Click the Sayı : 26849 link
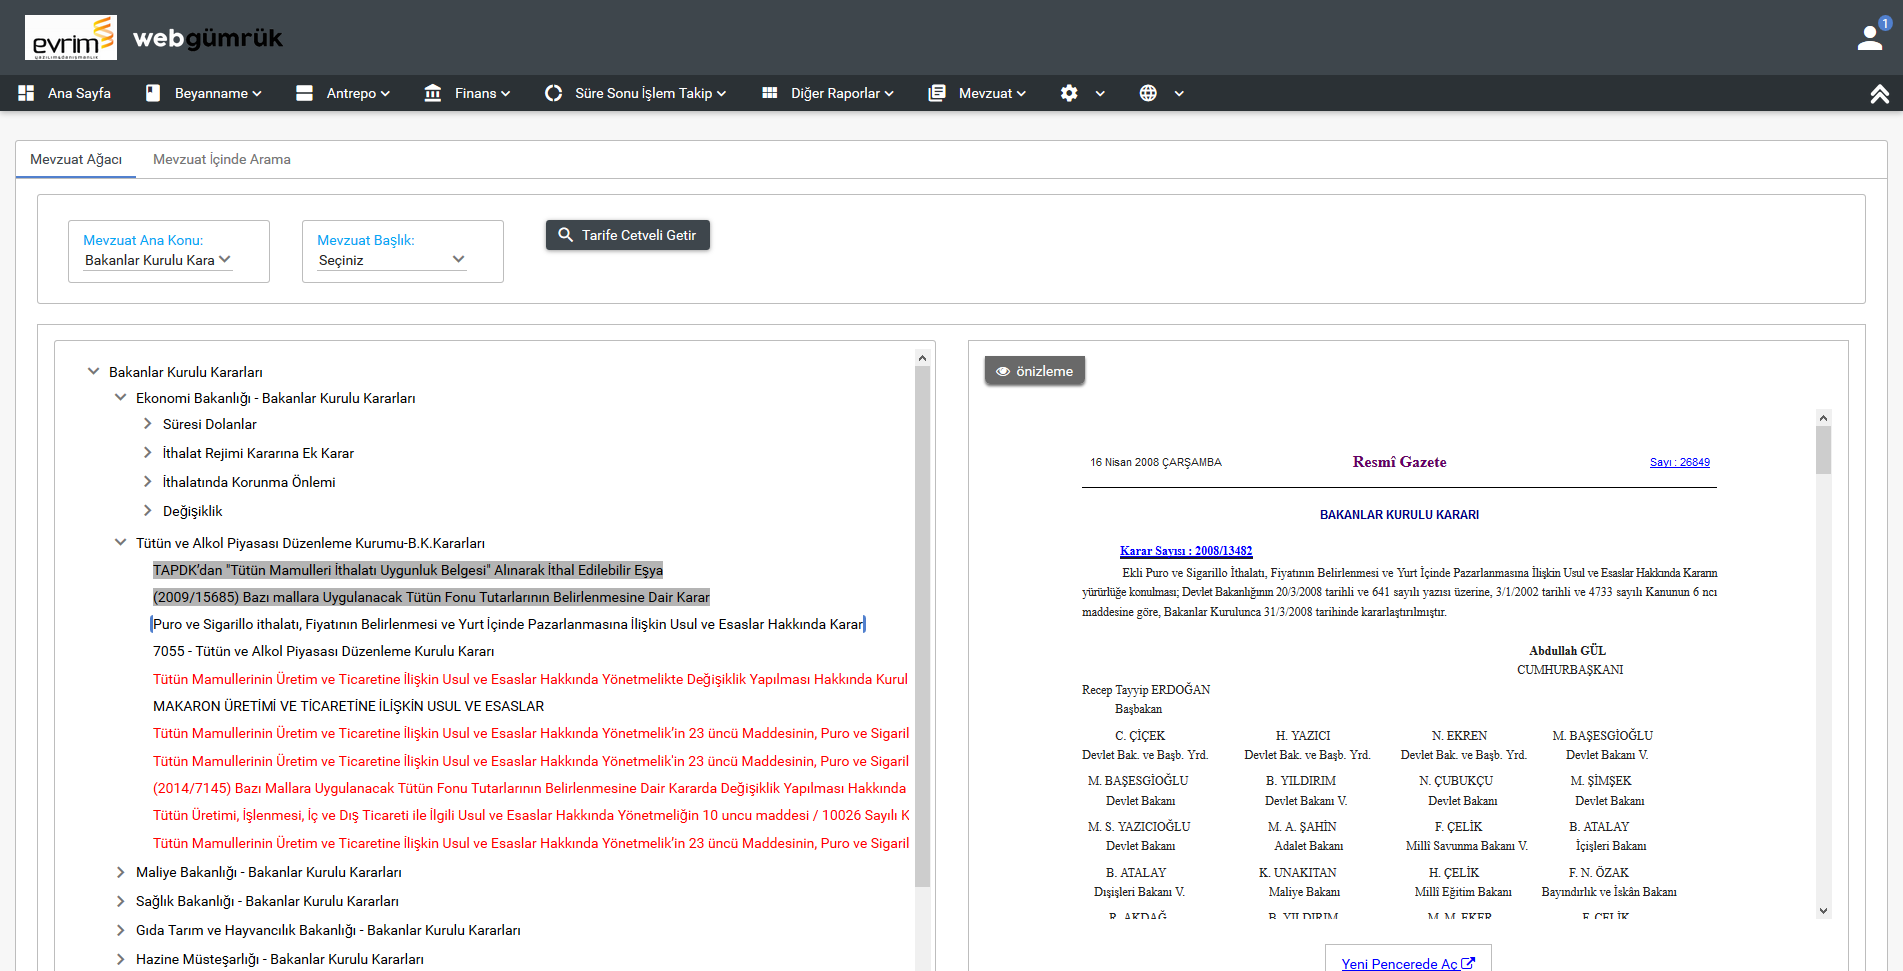The image size is (1903, 971). click(x=1679, y=462)
